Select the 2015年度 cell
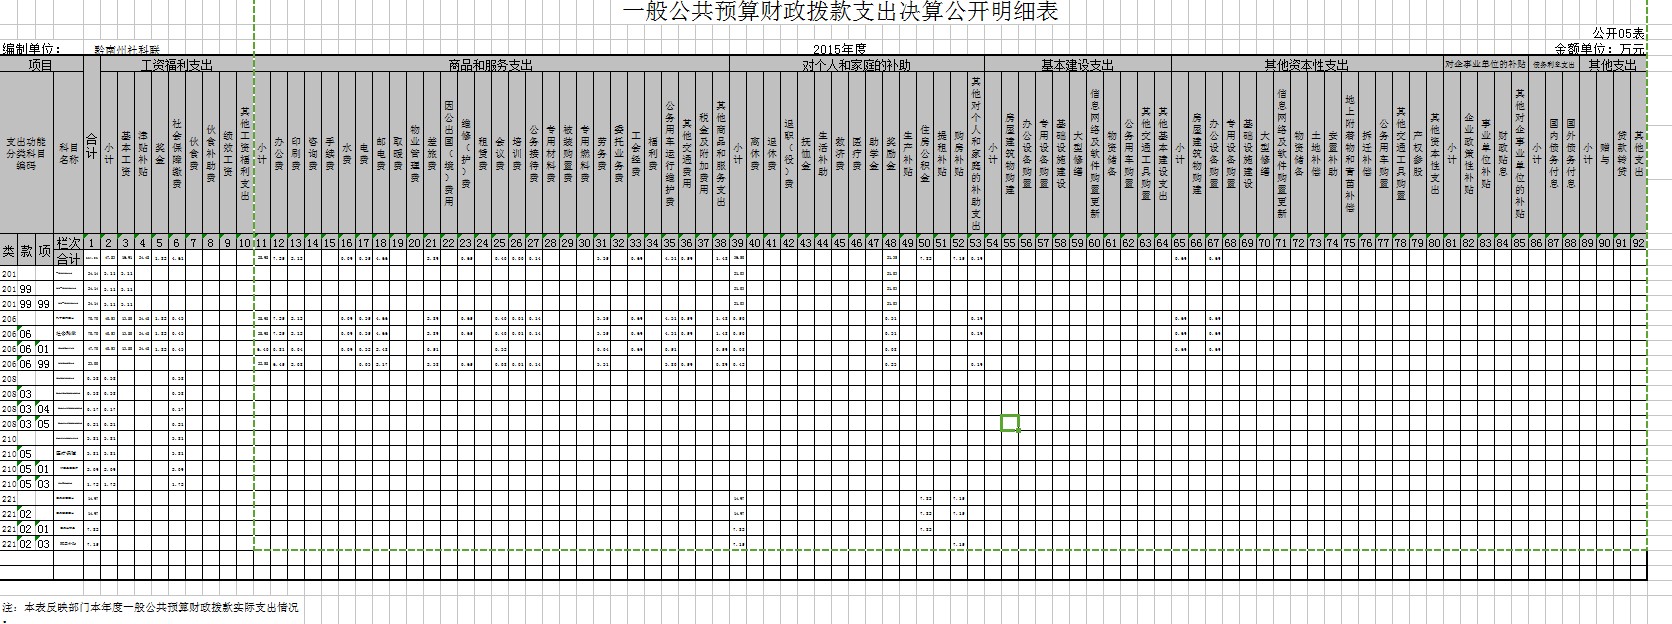The width and height of the screenshot is (1672, 624). (x=839, y=49)
